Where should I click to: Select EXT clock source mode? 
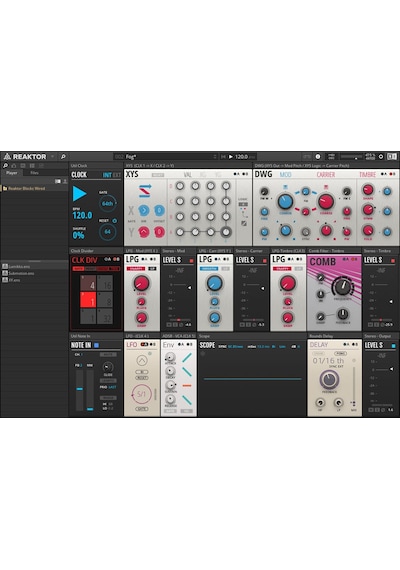[x=117, y=175]
